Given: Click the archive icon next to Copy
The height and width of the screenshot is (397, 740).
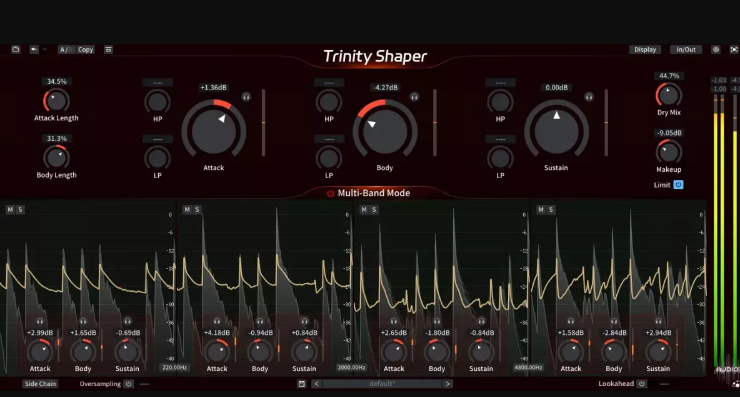Looking at the screenshot, I should pos(108,50).
